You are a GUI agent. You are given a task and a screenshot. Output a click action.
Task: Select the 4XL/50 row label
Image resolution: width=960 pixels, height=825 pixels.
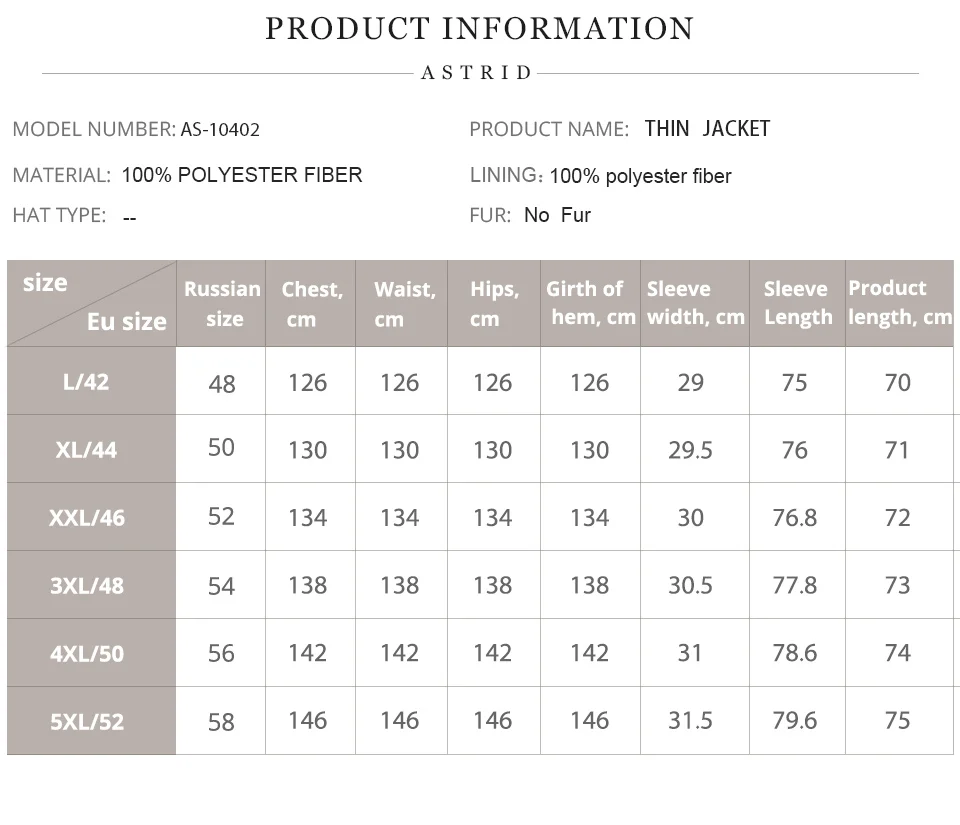pos(86,653)
